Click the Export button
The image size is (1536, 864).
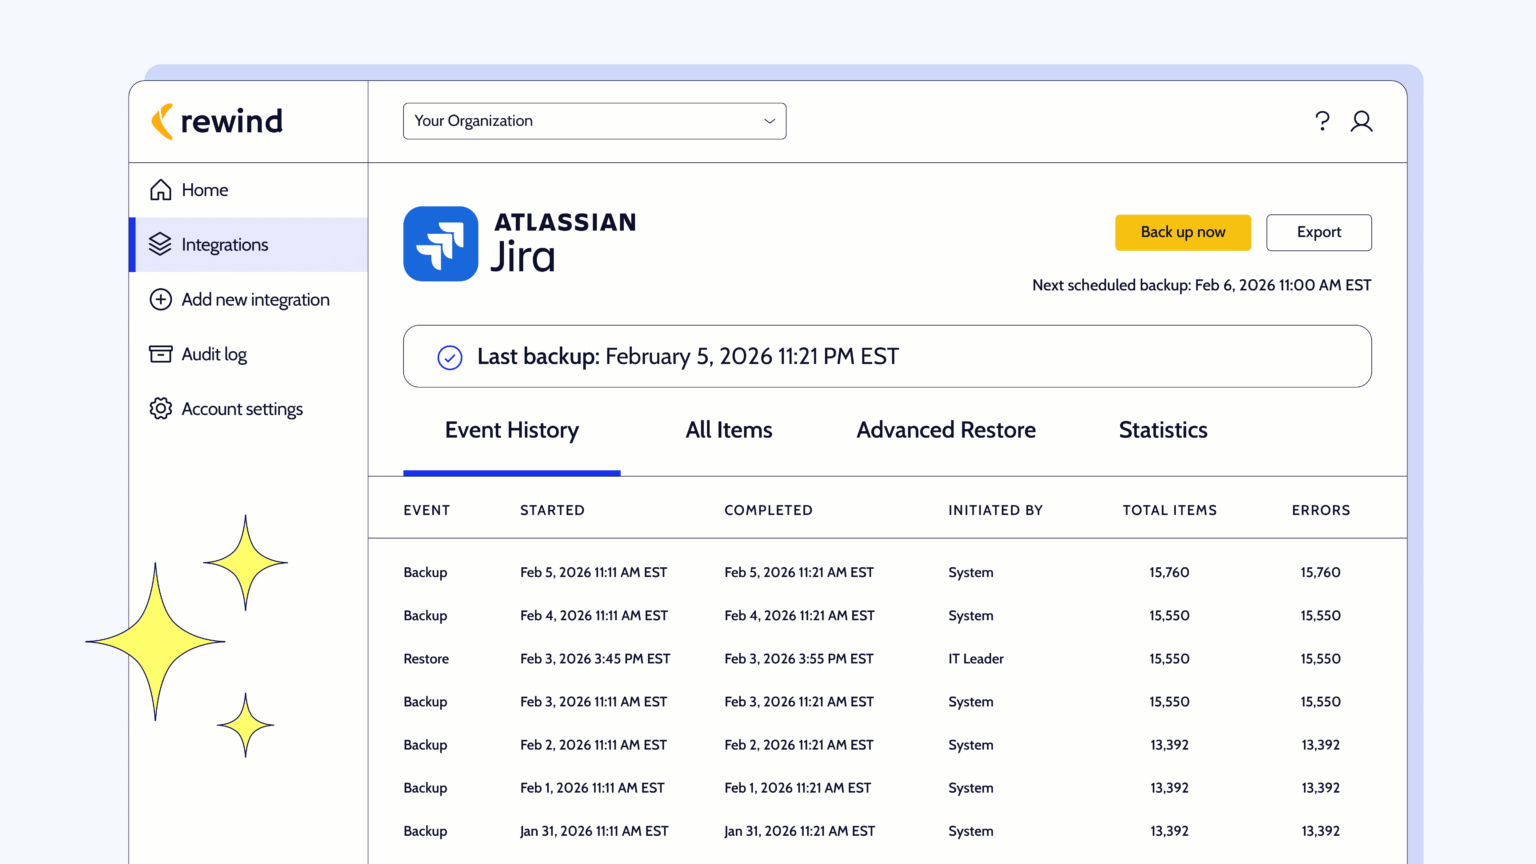coord(1318,232)
